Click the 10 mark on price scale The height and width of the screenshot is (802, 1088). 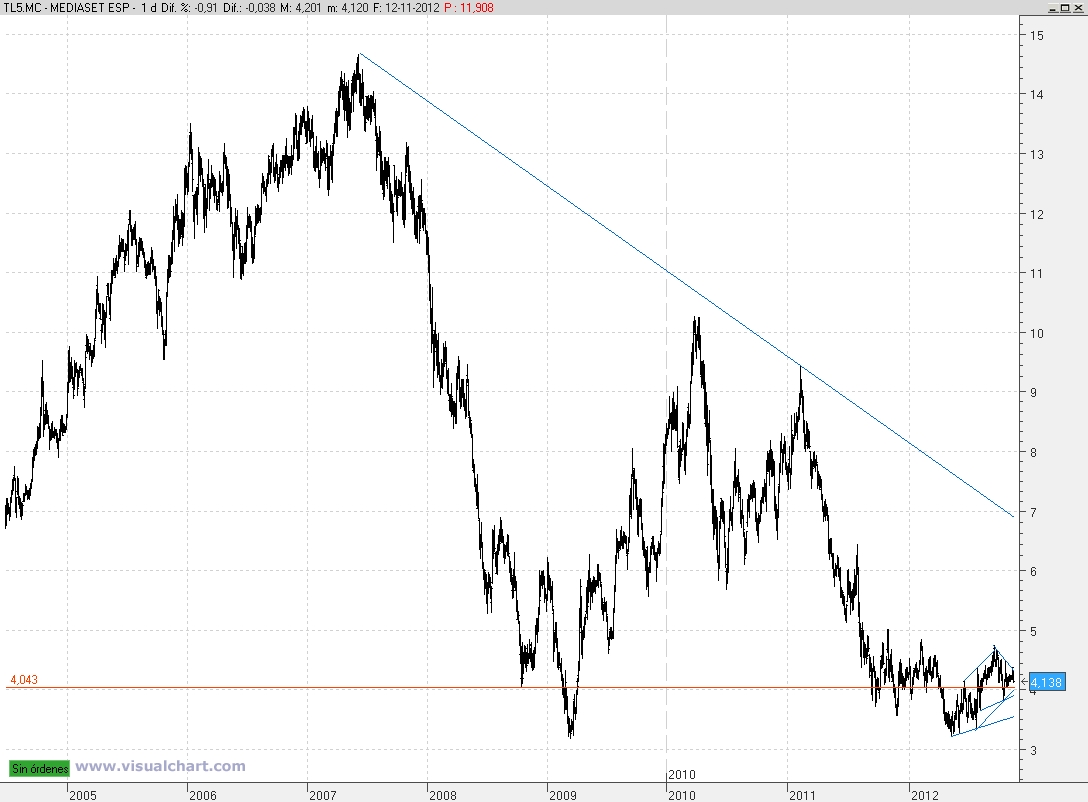1037,333
